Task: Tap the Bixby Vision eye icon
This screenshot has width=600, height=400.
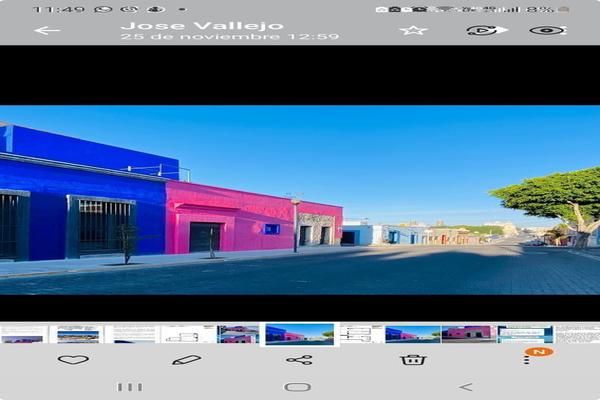Action: click(547, 30)
